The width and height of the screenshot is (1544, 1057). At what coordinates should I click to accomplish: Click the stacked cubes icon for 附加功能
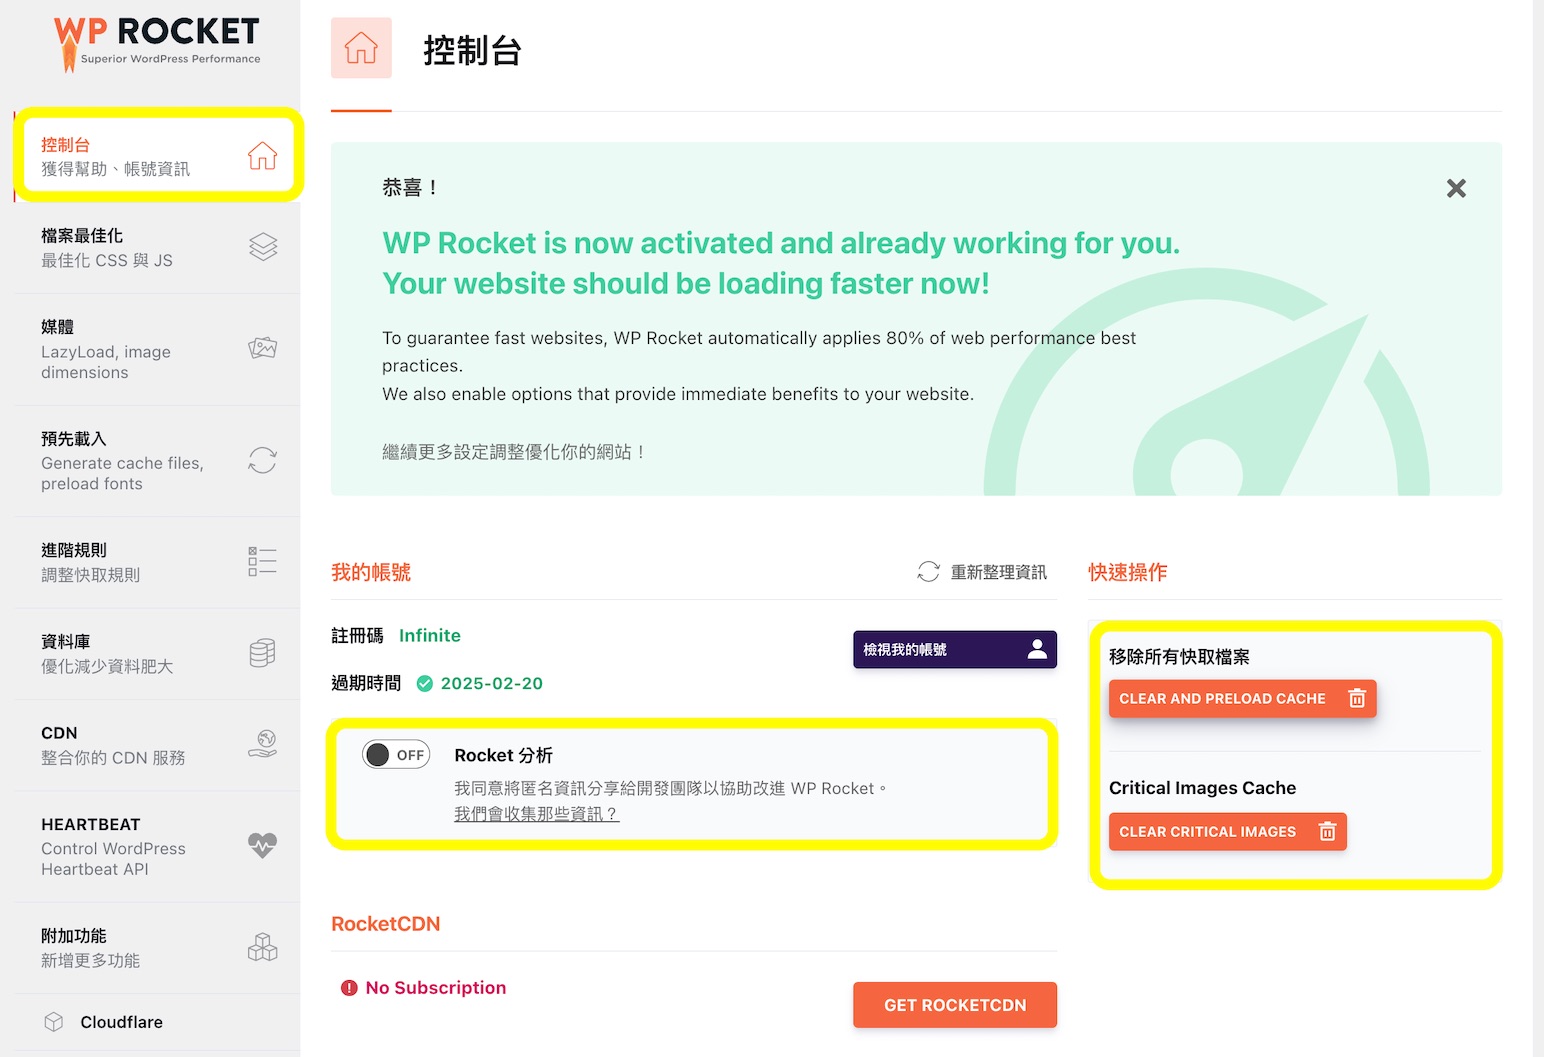coord(262,947)
